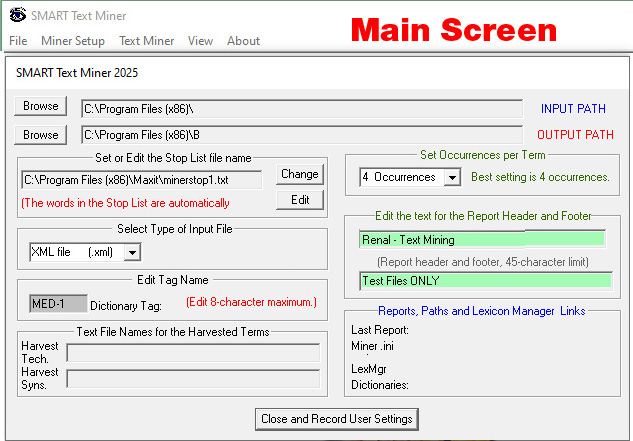Click the Best setting is 4 occurrences text
Screen dimensions: 633x441
[540, 177]
